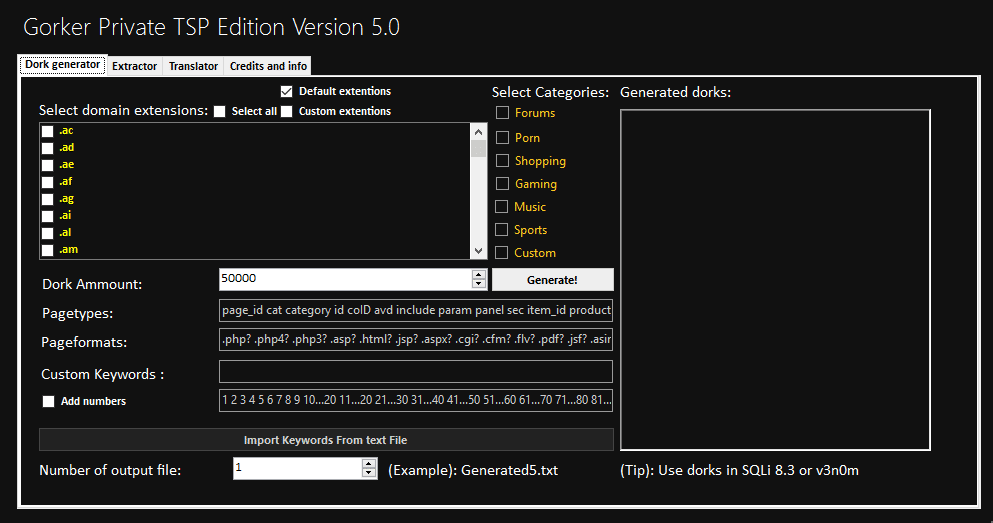This screenshot has height=523, width=993.
Task: Decrease Dork Ammount with down arrow
Action: (479, 284)
